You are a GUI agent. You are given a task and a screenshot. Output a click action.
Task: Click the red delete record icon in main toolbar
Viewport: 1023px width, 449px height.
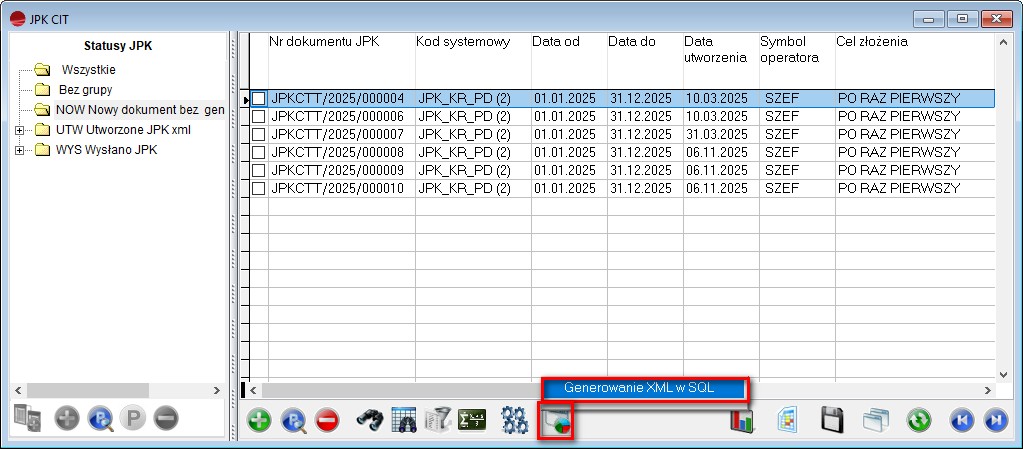(327, 420)
